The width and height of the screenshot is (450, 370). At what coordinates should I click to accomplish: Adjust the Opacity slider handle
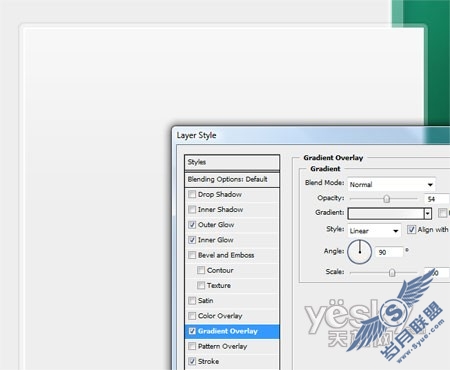[386, 199]
